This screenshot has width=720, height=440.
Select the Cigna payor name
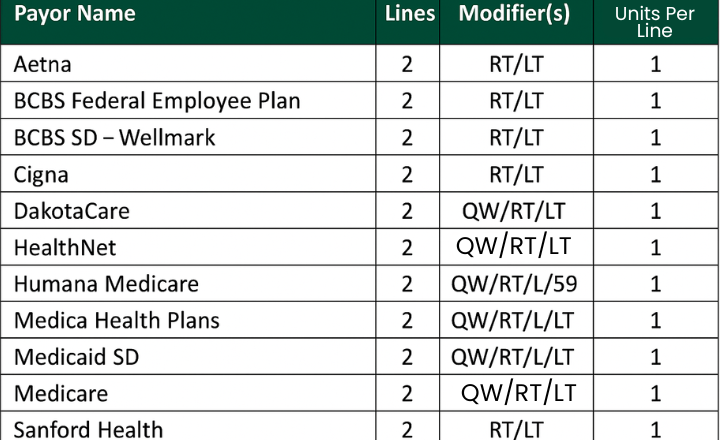[x=41, y=175]
